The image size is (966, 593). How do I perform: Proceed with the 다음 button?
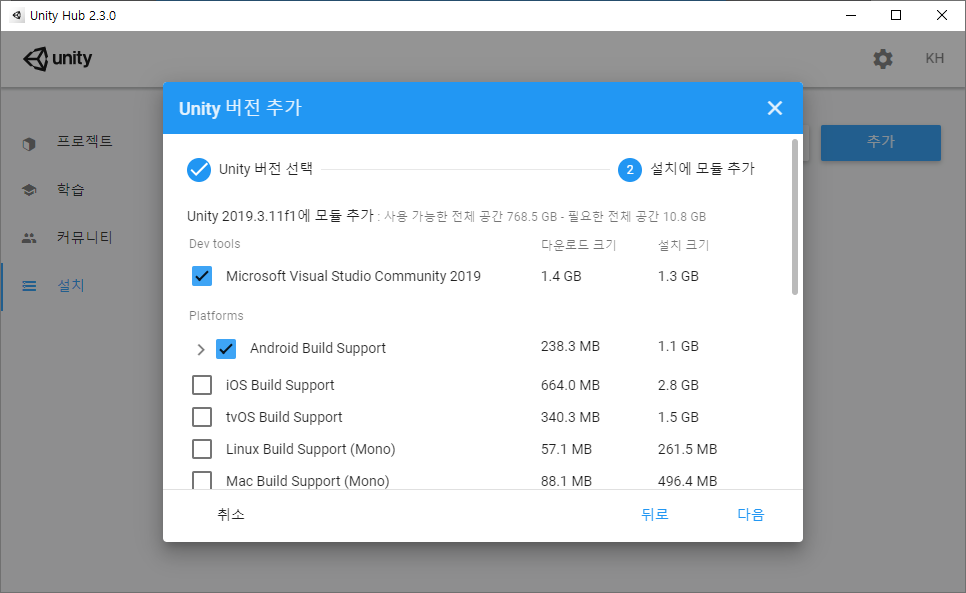(x=750, y=514)
